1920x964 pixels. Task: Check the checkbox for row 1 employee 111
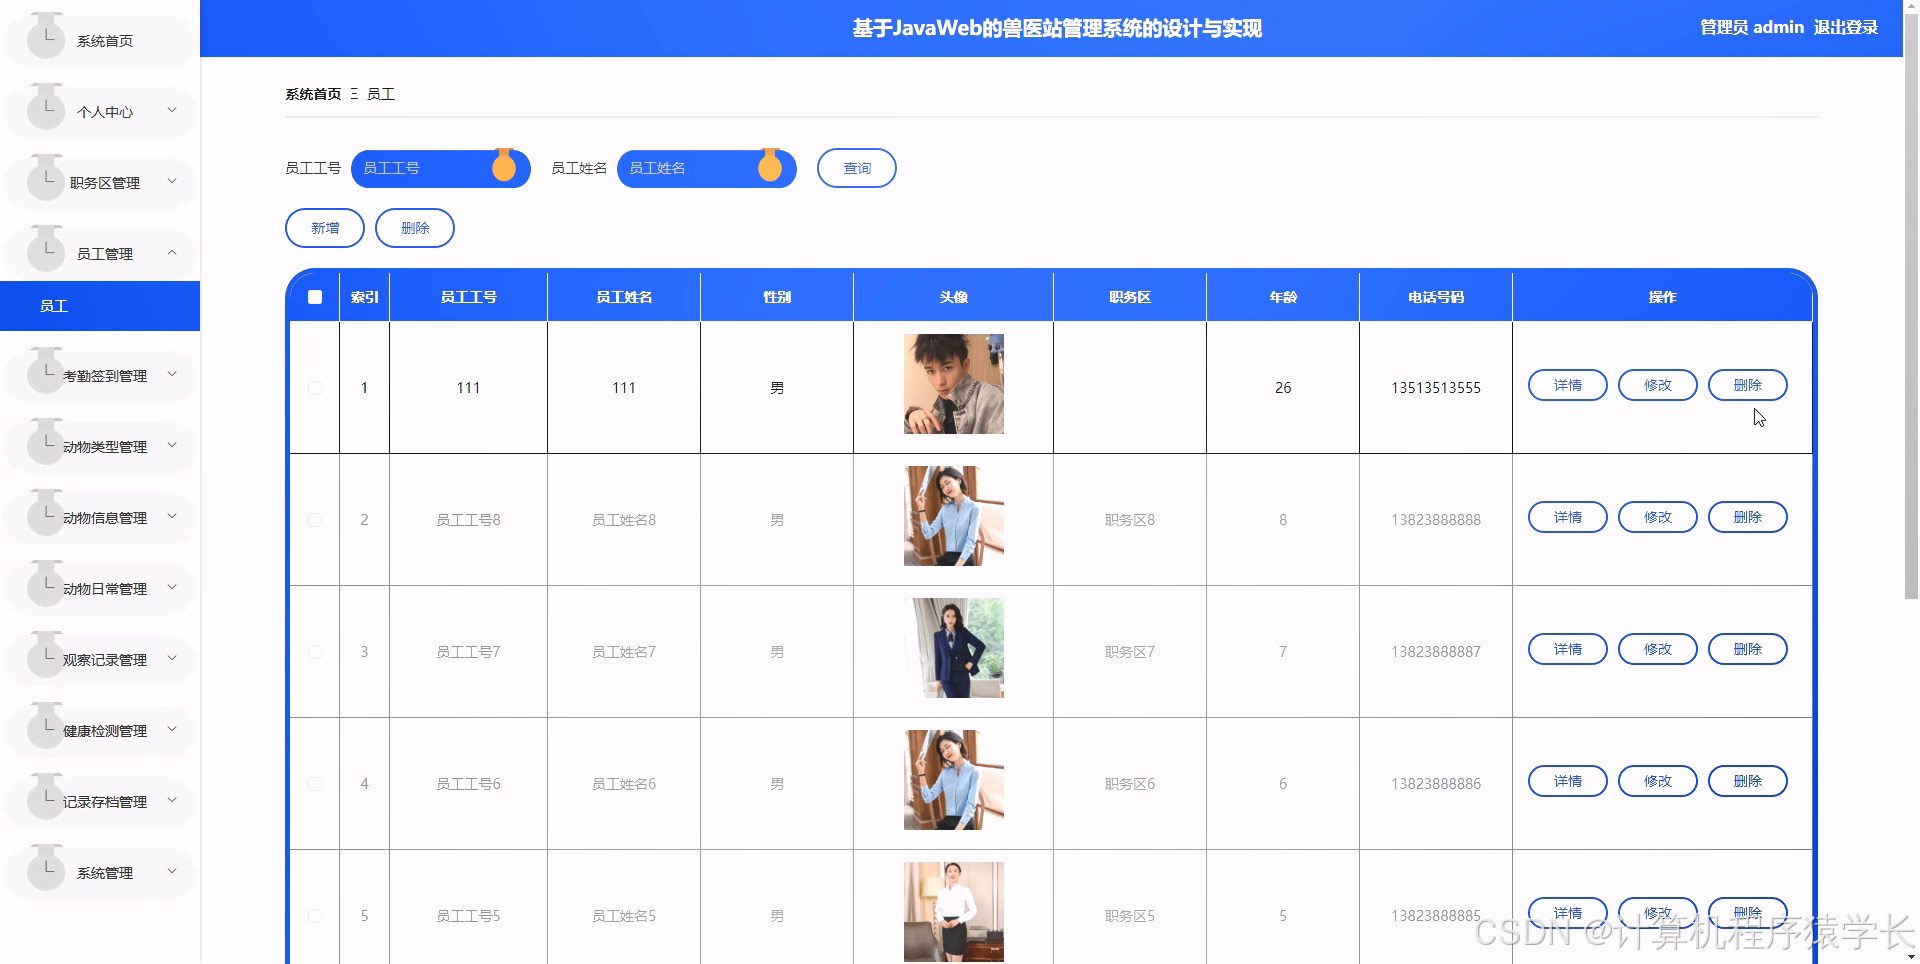pyautogui.click(x=315, y=388)
